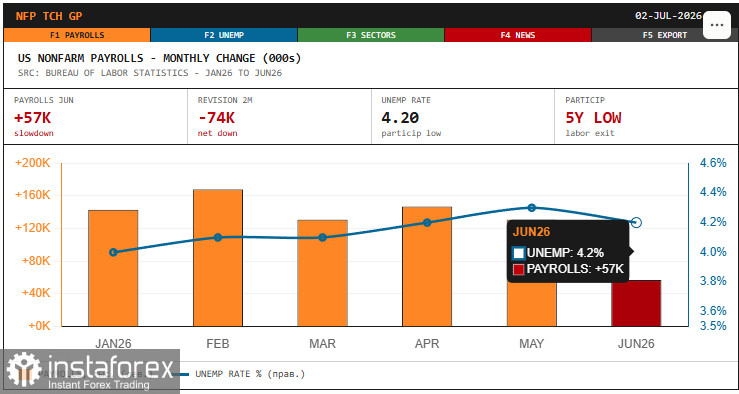Click the JAN26 orange bar
Image resolution: width=739 pixels, height=394 pixels.
point(113,268)
